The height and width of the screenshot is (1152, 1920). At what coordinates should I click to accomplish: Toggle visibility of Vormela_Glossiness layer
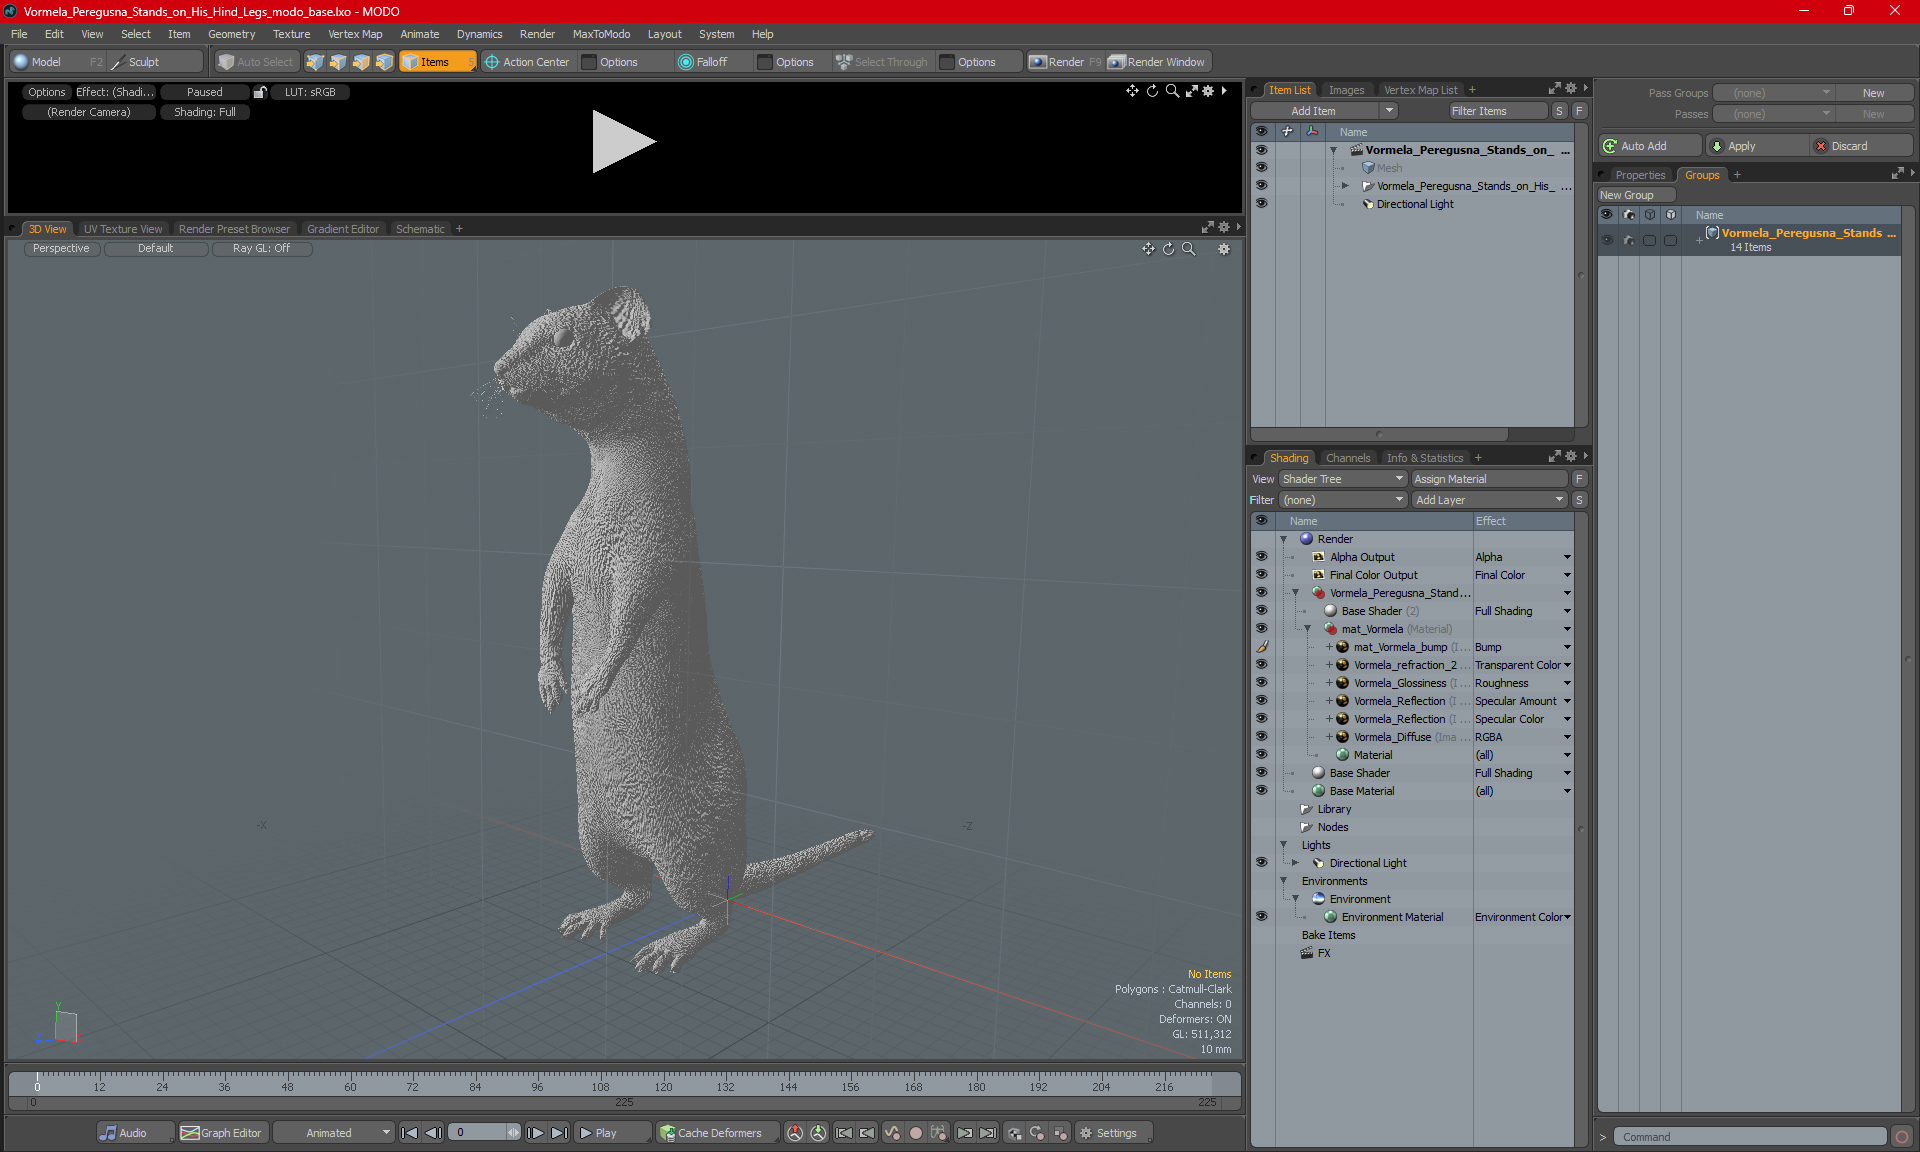(x=1261, y=683)
